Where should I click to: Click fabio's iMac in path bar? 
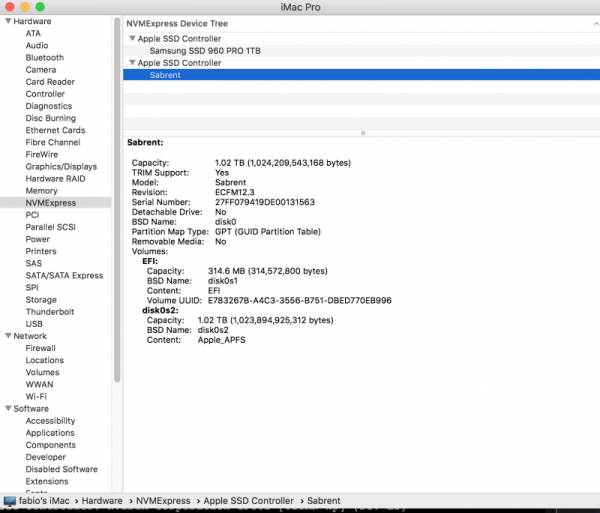coord(44,501)
